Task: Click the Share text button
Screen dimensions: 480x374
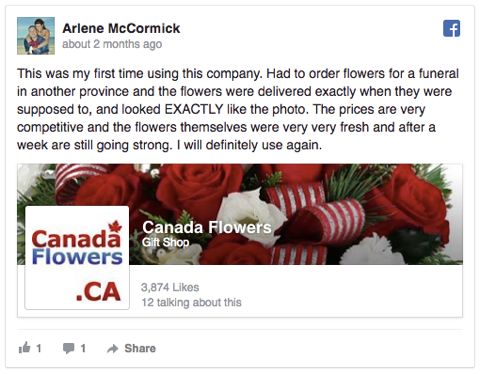Action: 140,348
